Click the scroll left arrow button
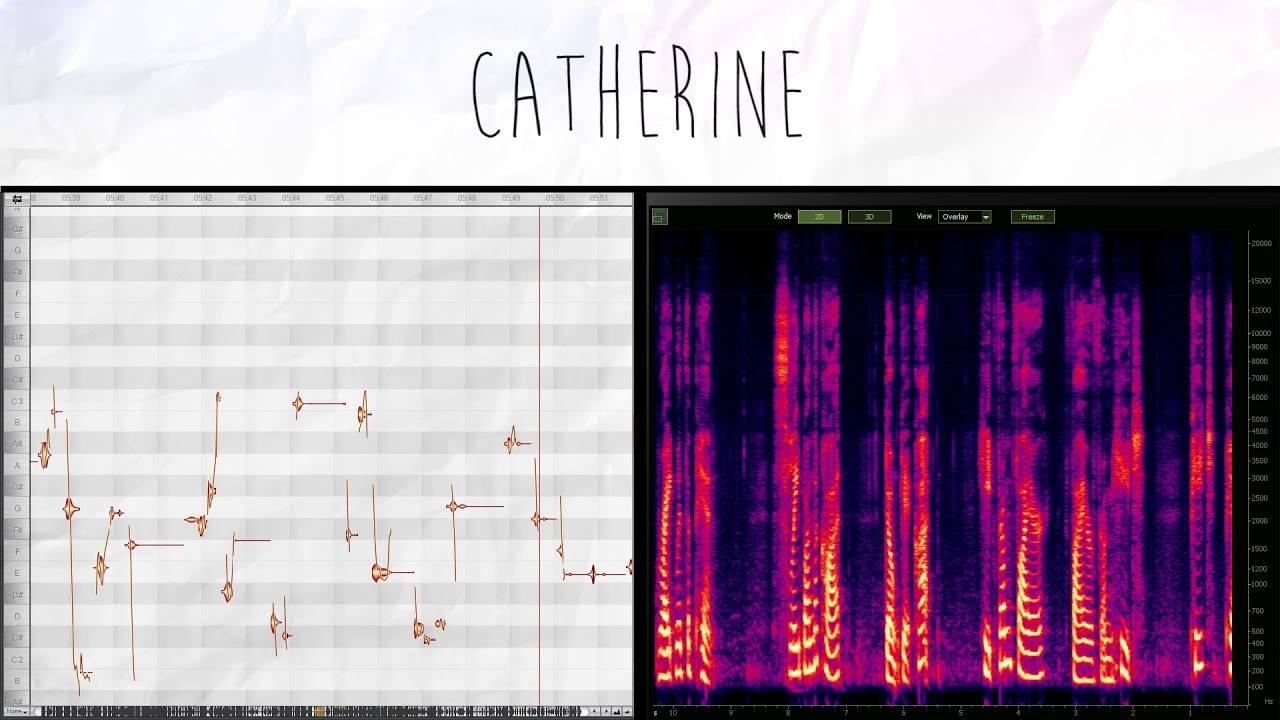 [x=594, y=711]
